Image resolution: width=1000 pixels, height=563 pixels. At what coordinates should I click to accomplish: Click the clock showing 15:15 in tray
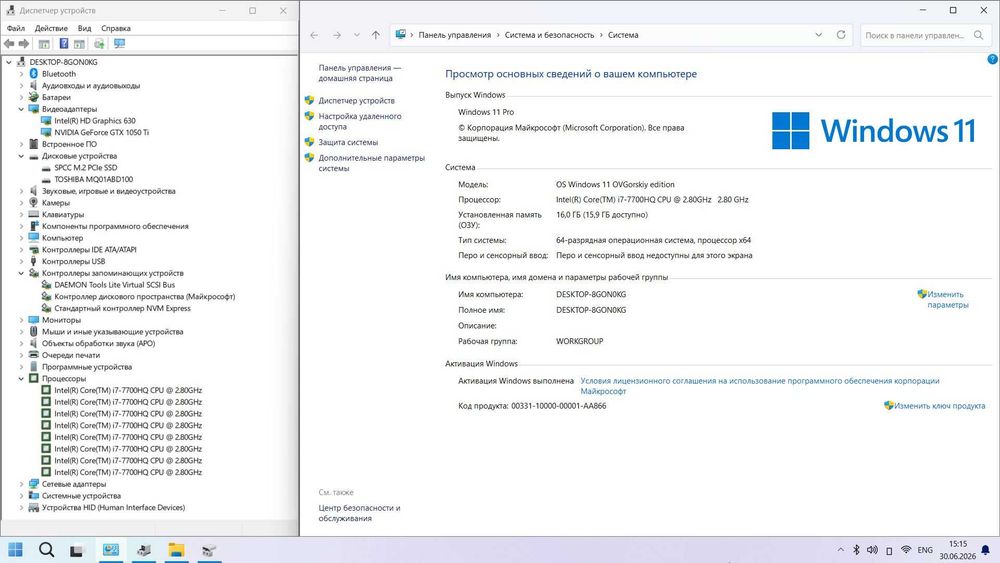[958, 544]
